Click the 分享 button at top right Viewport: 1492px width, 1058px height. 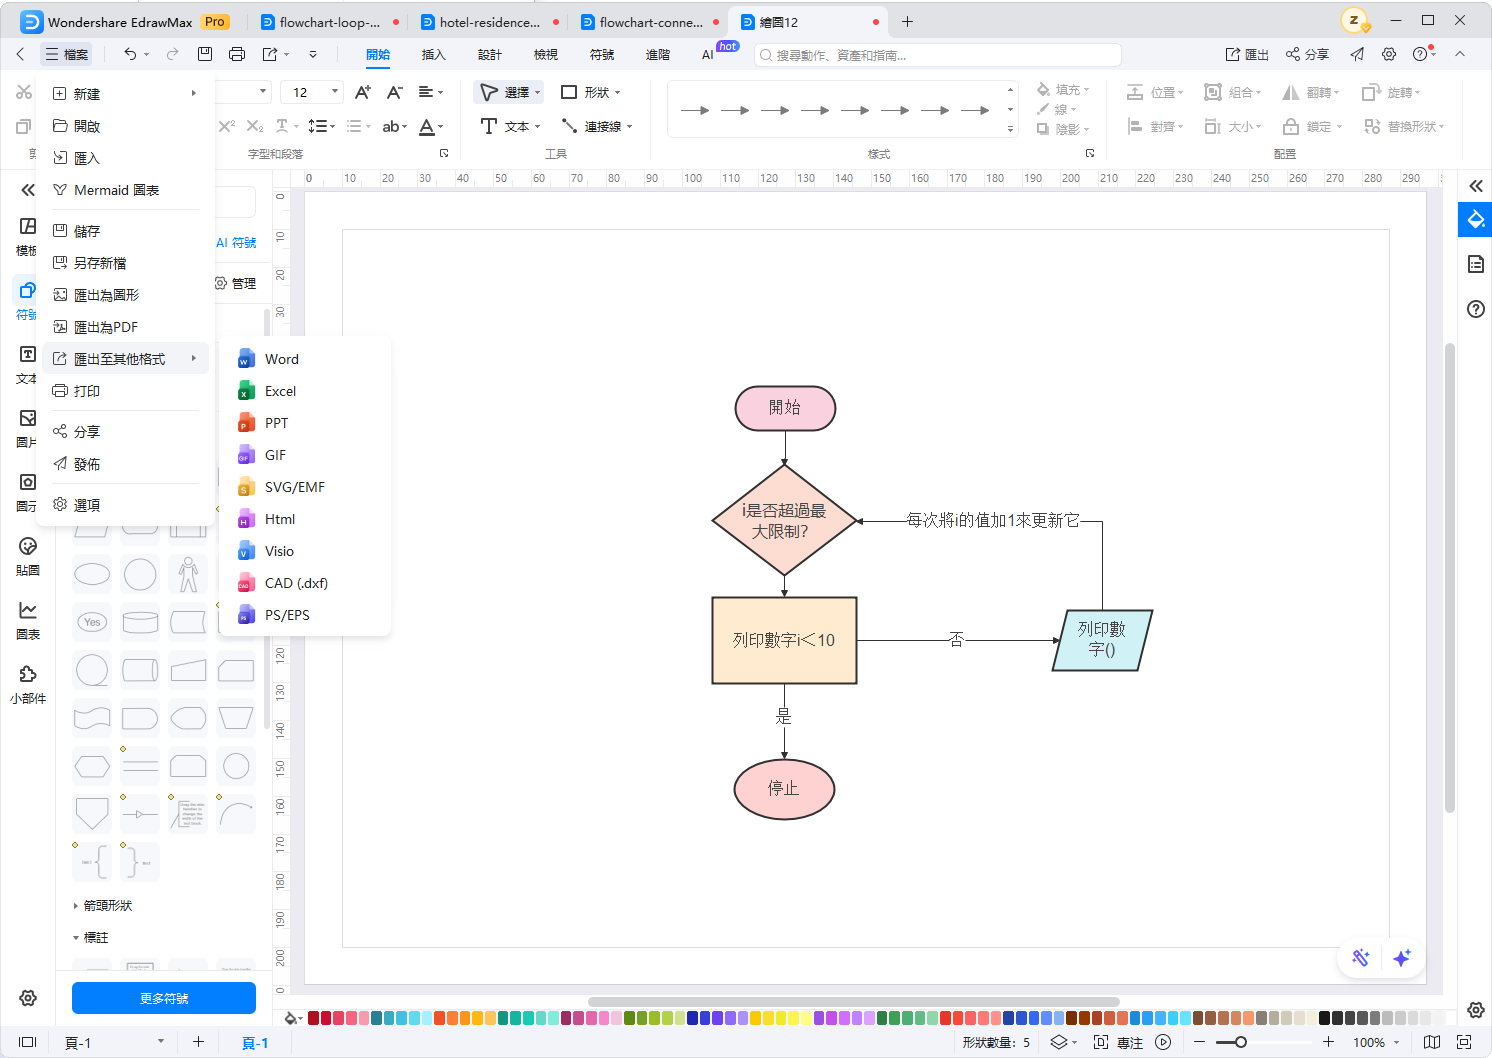pos(1307,54)
